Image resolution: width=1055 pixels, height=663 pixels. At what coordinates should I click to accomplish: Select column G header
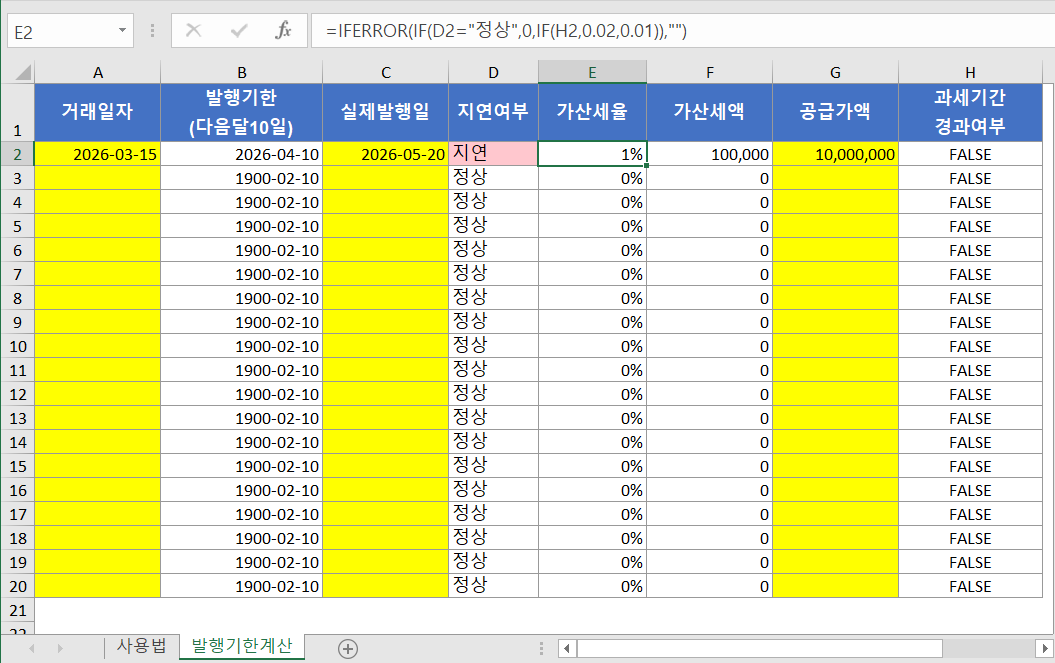pos(835,72)
